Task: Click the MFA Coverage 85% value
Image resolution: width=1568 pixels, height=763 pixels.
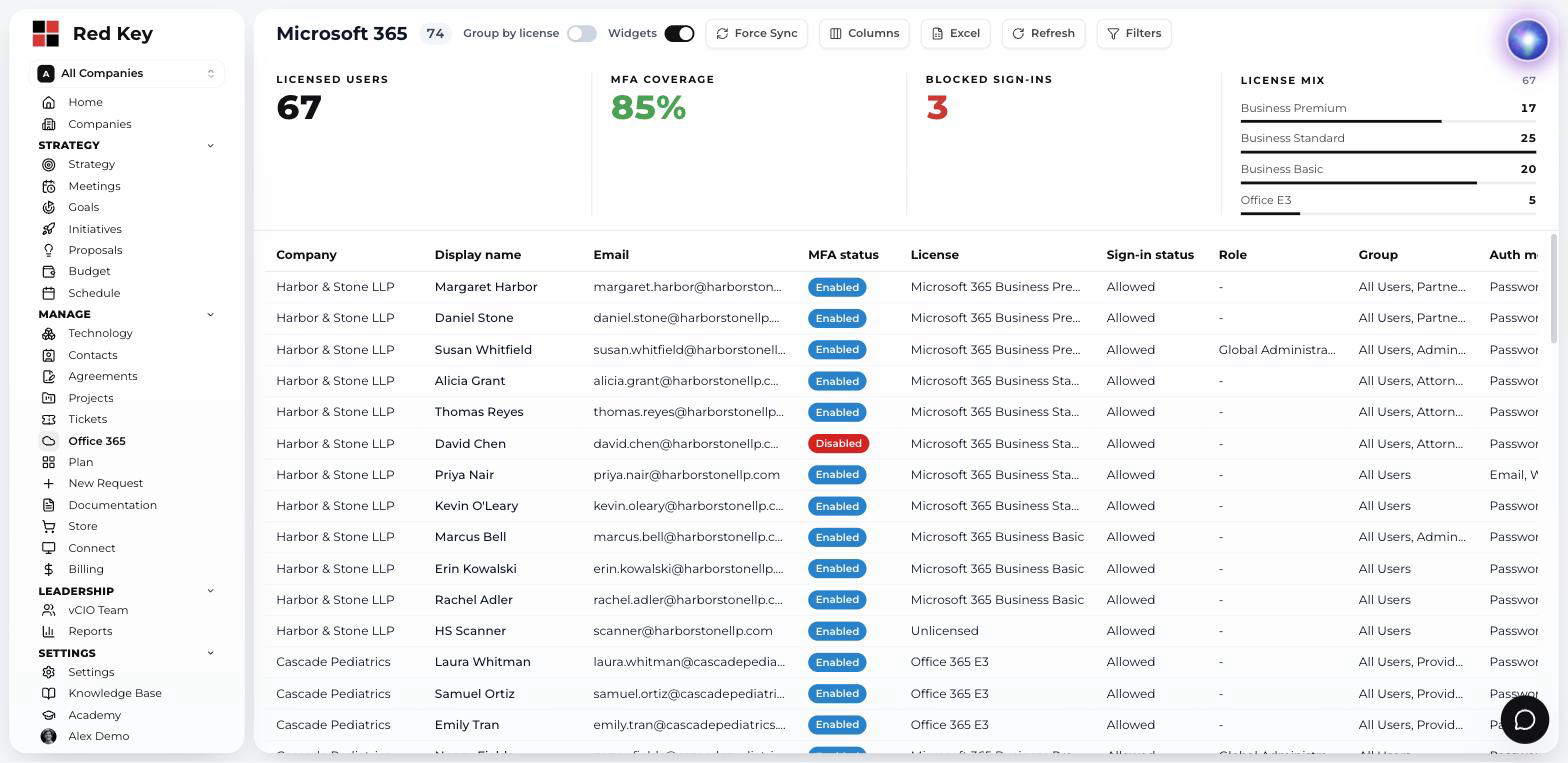Action: pyautogui.click(x=648, y=107)
